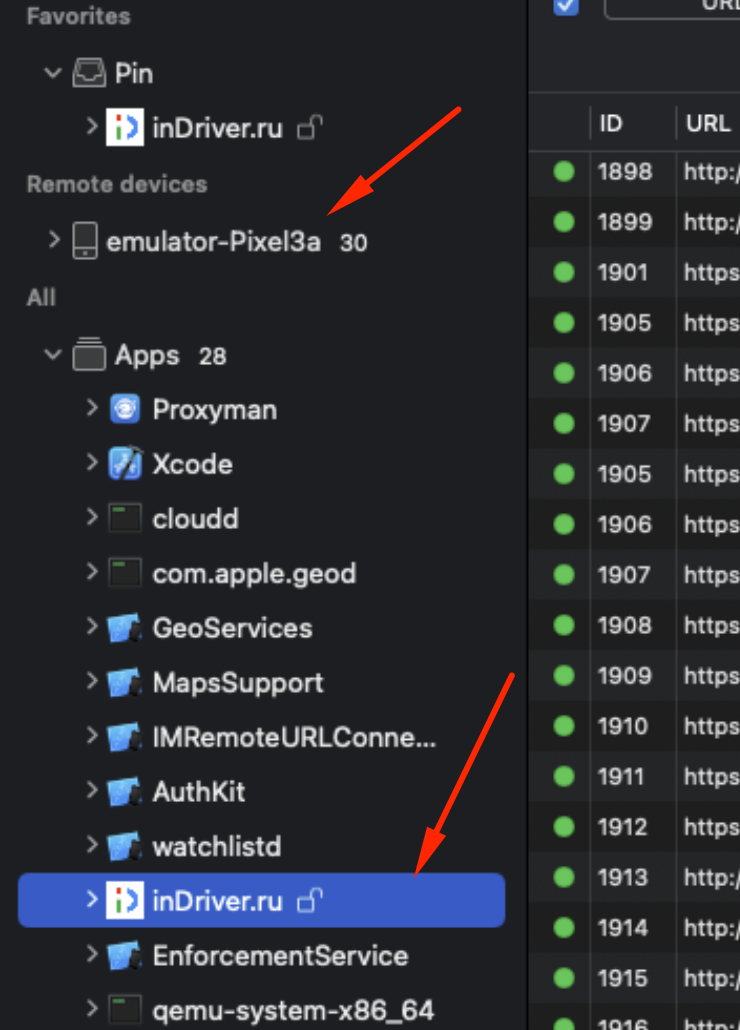
Task: Click the emulator-Pixel3a phone device icon
Action: click(x=85, y=241)
